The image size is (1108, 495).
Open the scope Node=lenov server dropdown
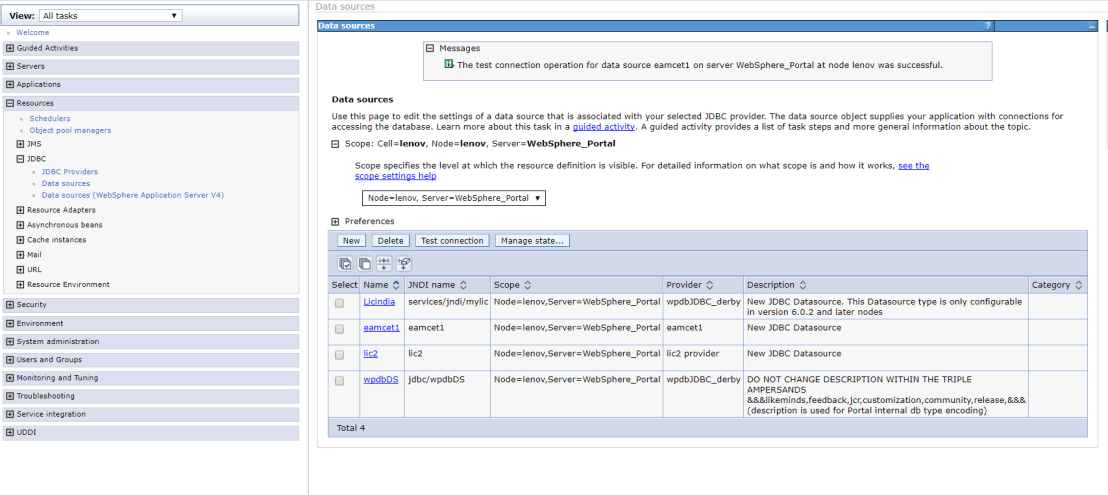pos(454,198)
